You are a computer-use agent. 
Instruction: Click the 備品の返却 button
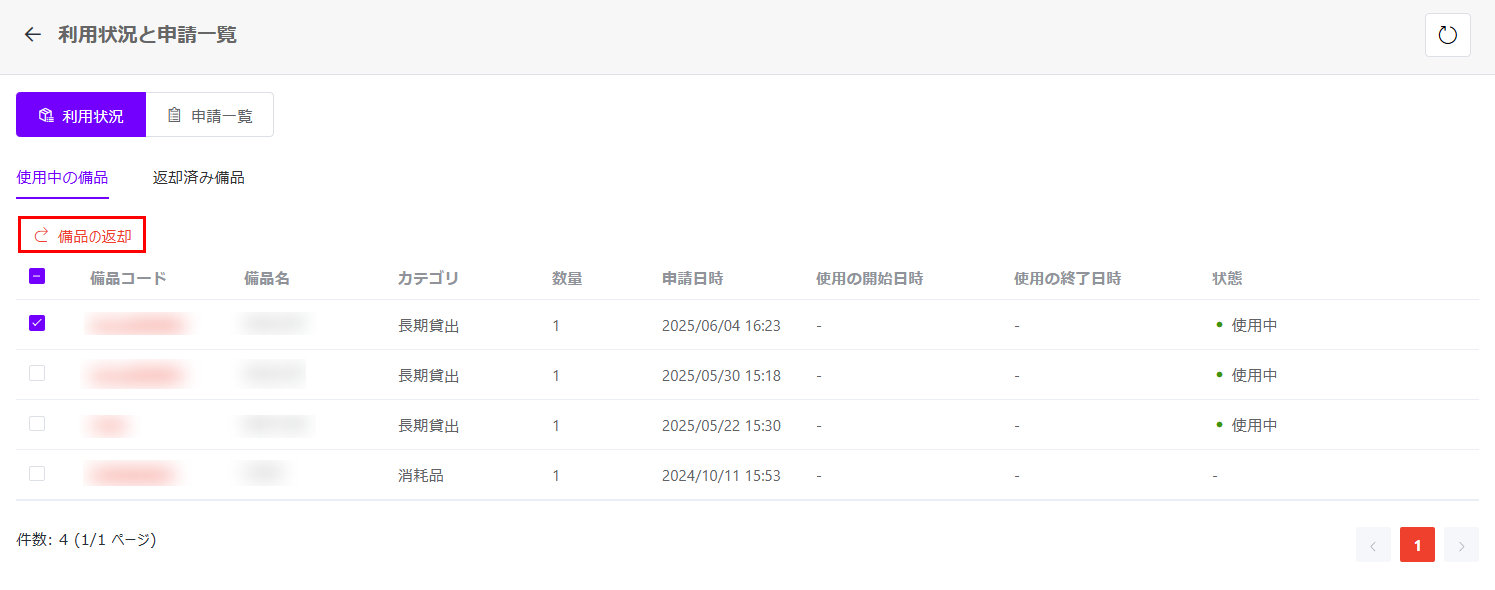click(82, 236)
